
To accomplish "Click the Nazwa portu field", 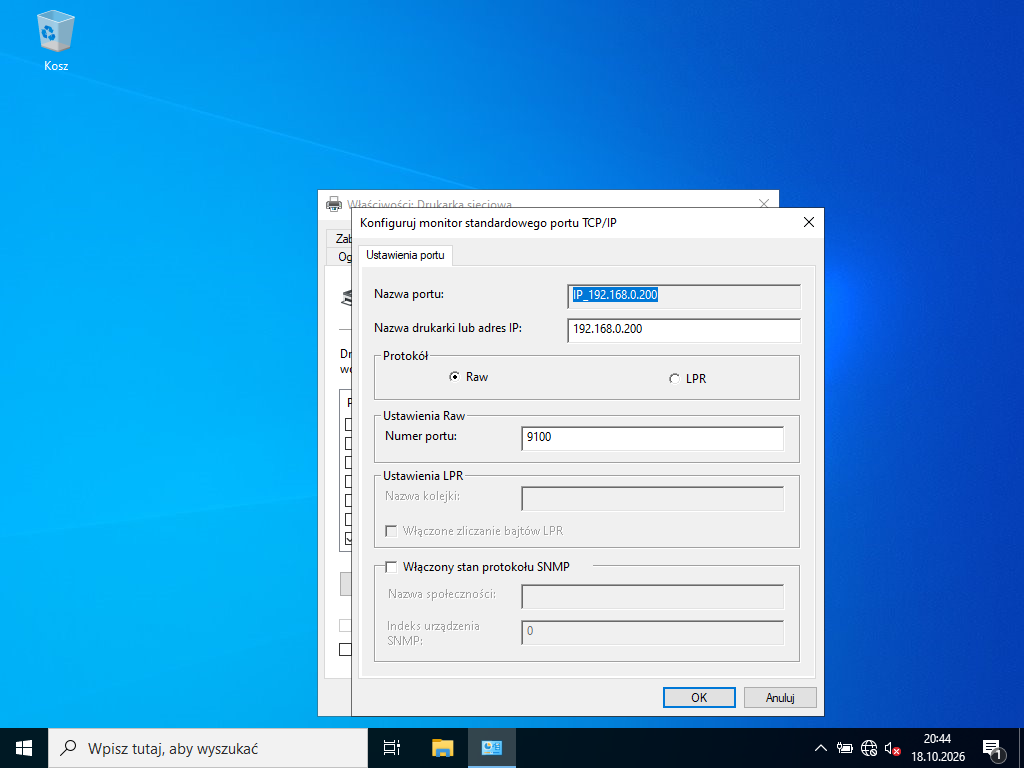I will coord(684,295).
